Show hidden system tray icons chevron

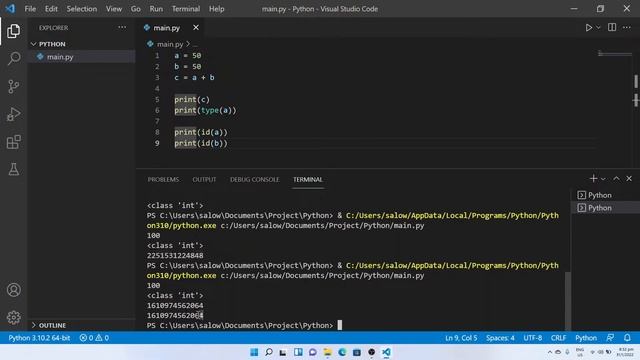pyautogui.click(x=550, y=352)
